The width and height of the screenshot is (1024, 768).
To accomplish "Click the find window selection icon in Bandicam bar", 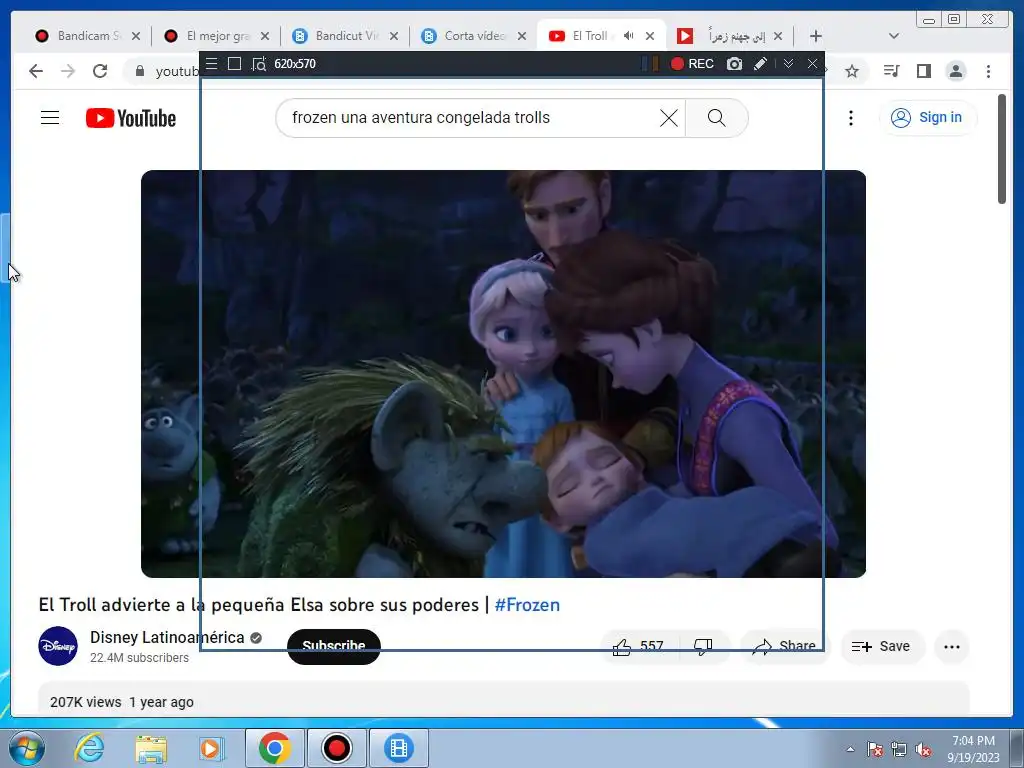I will (259, 64).
